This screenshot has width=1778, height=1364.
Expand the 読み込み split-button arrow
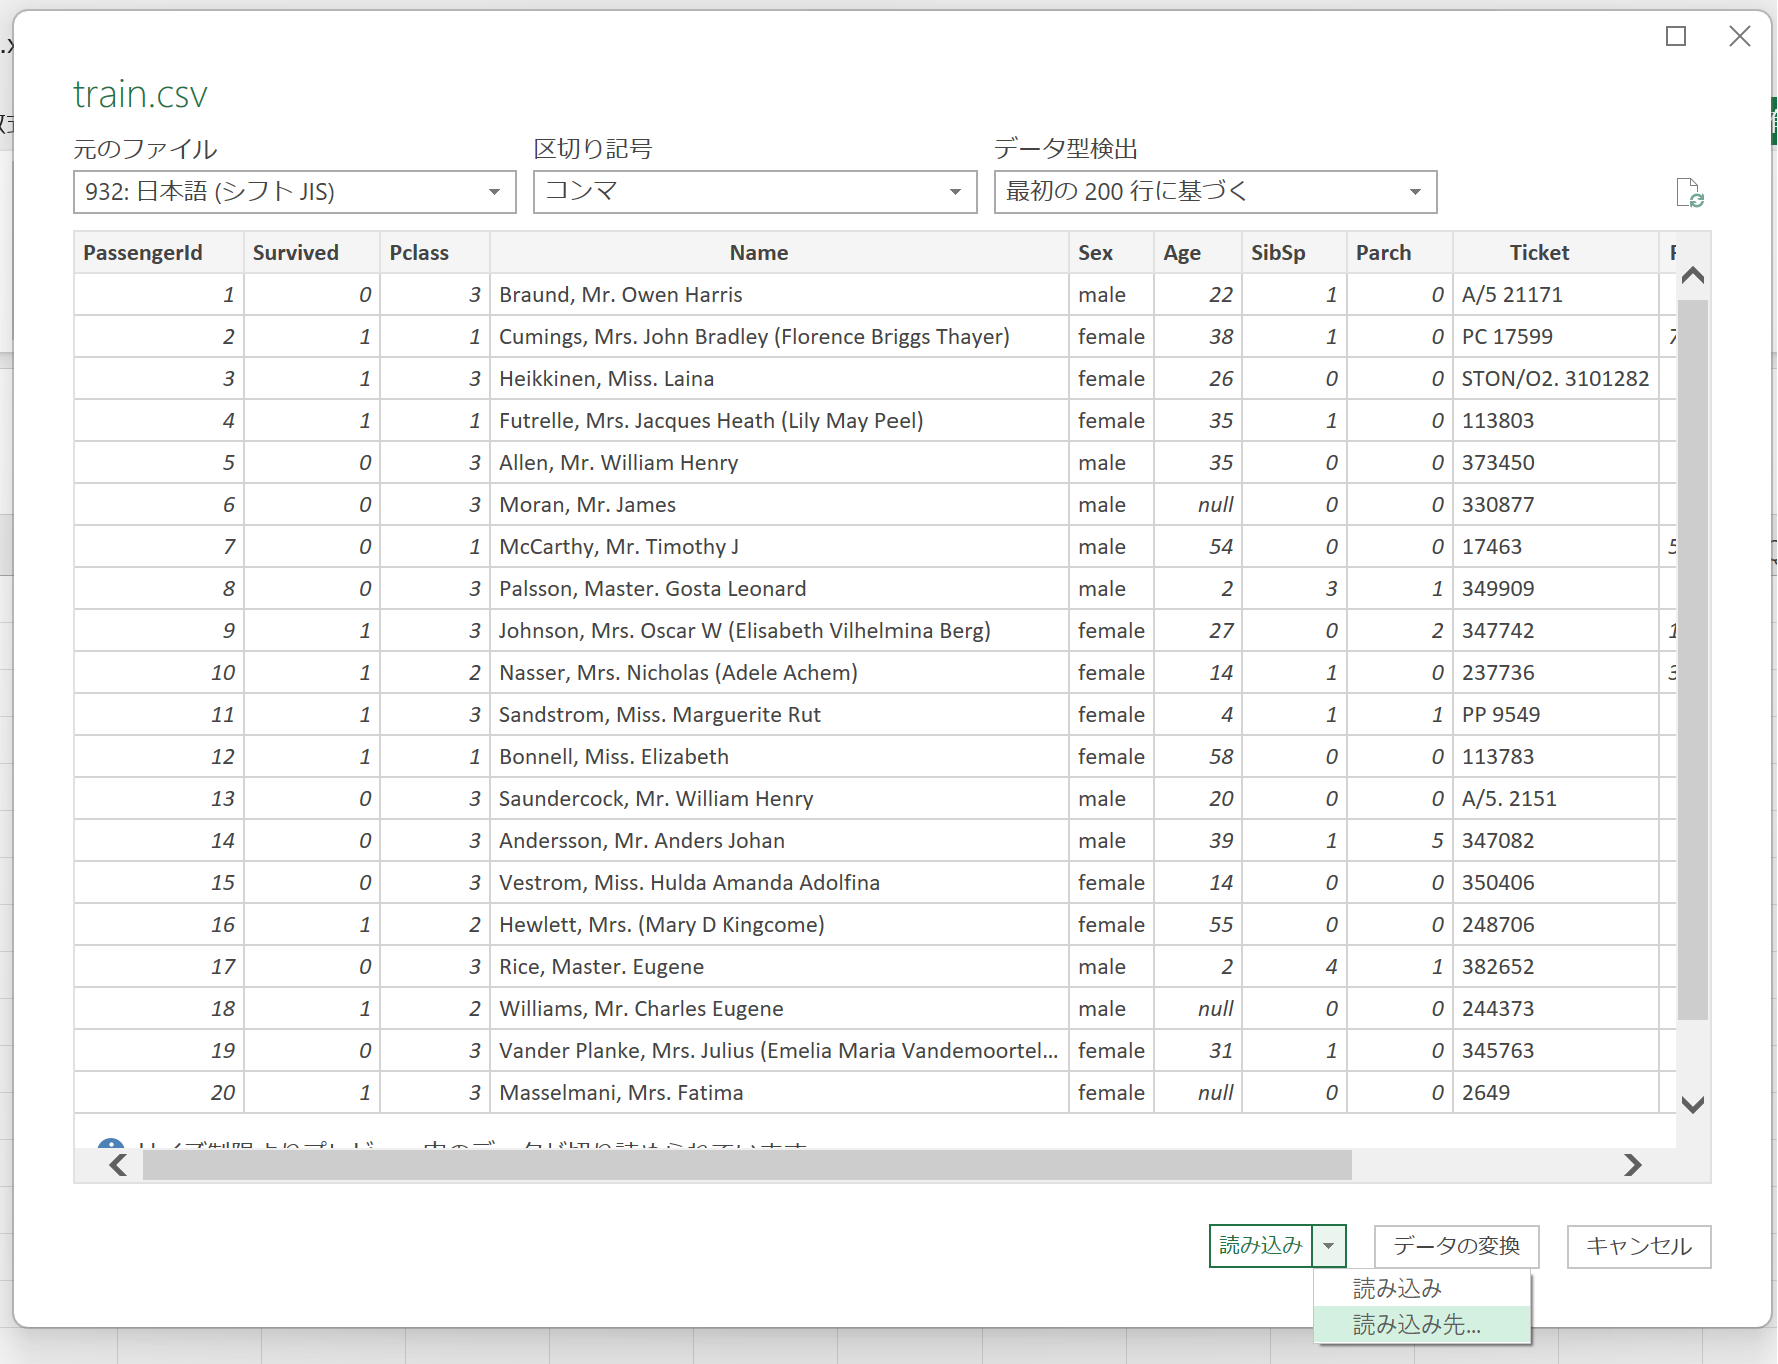(1330, 1246)
